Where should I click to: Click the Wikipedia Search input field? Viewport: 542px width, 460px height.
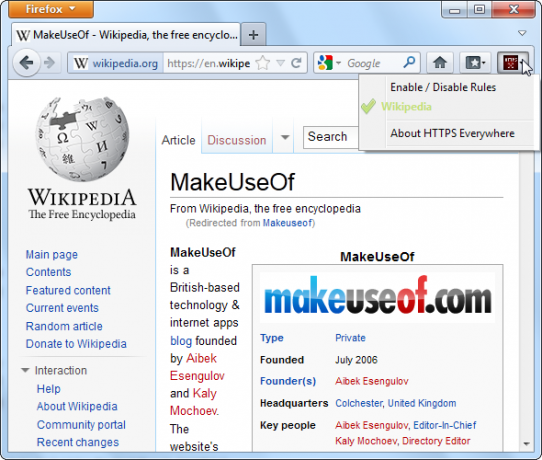(331, 137)
